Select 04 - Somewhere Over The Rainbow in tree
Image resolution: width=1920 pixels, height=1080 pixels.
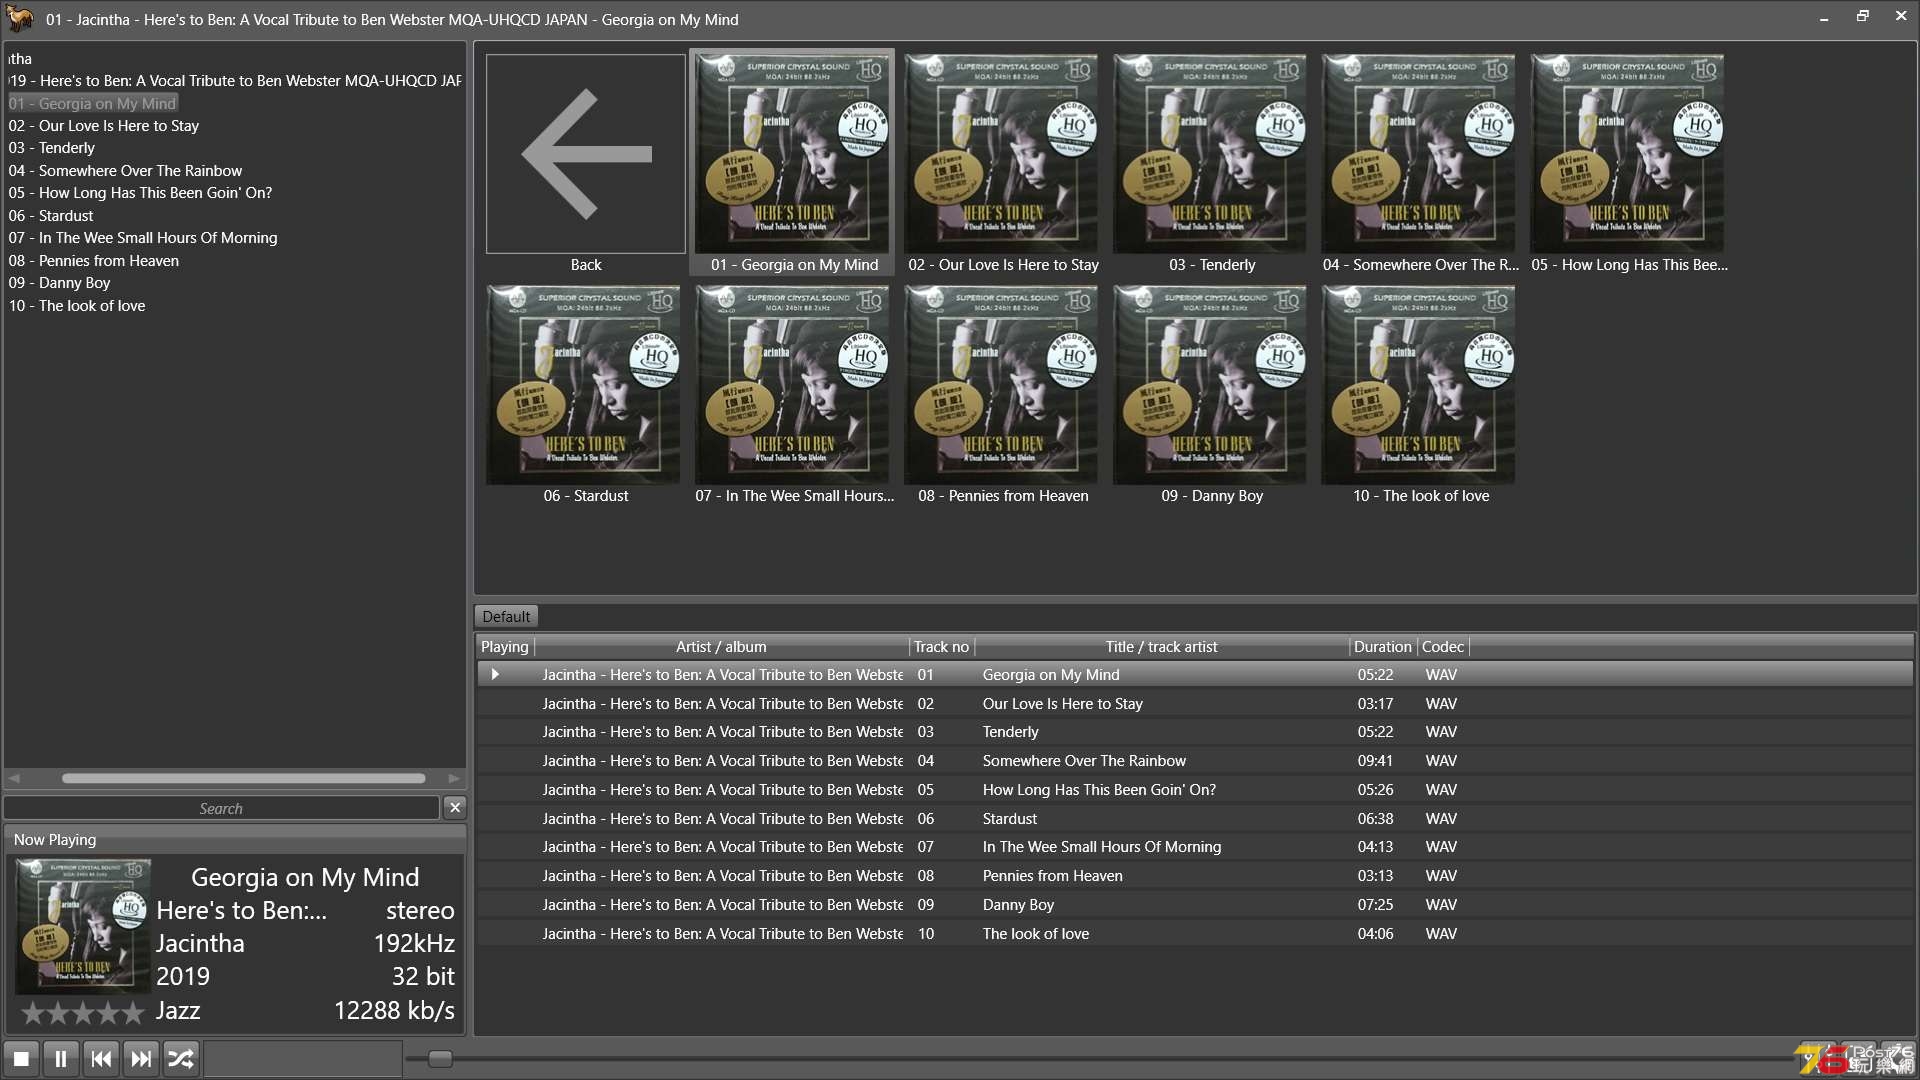[x=125, y=171]
